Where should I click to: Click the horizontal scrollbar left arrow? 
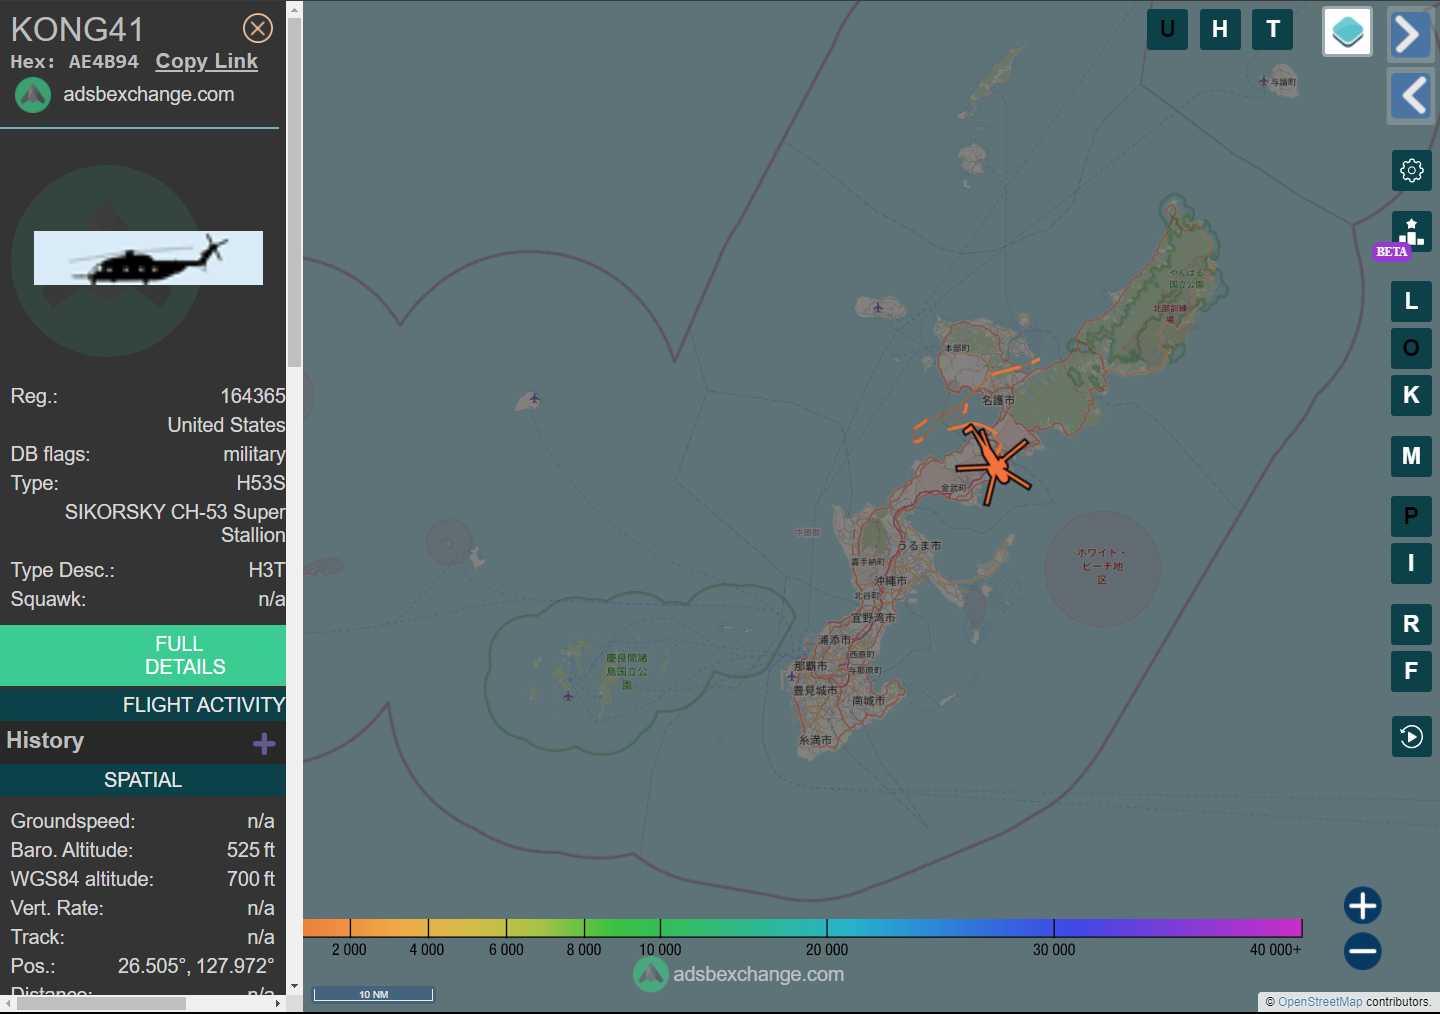click(8, 1003)
